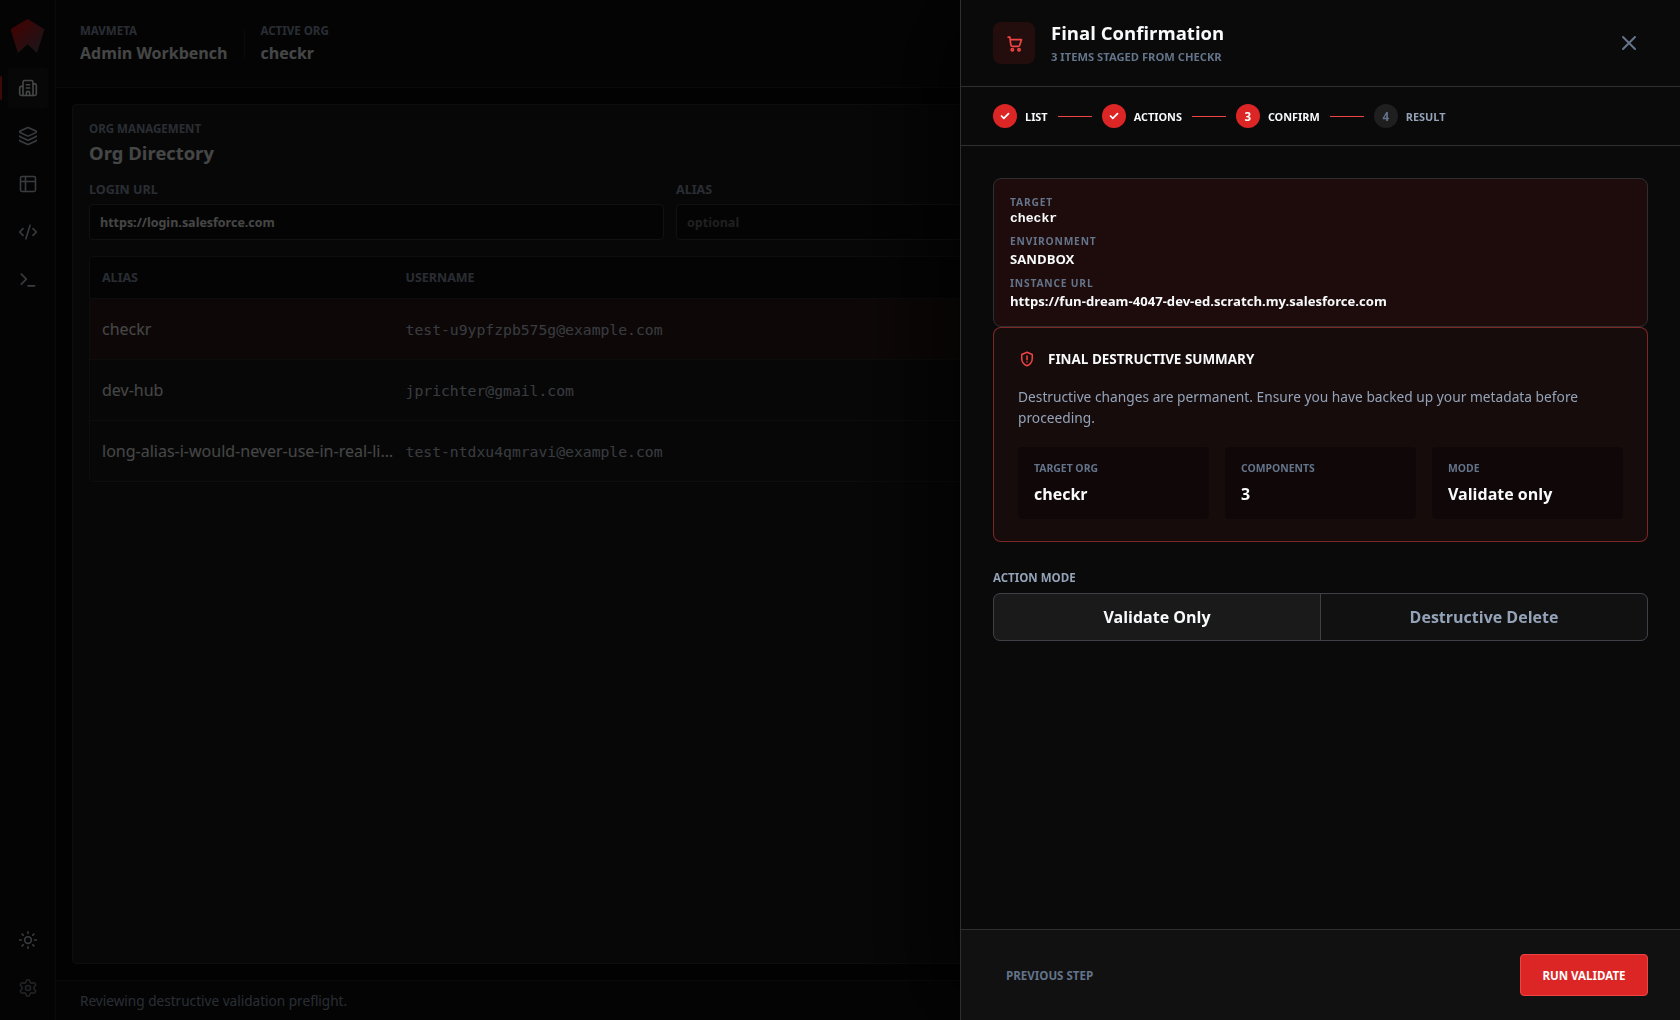The width and height of the screenshot is (1680, 1020).
Task: Select the checkr org row
Action: [x=525, y=329]
